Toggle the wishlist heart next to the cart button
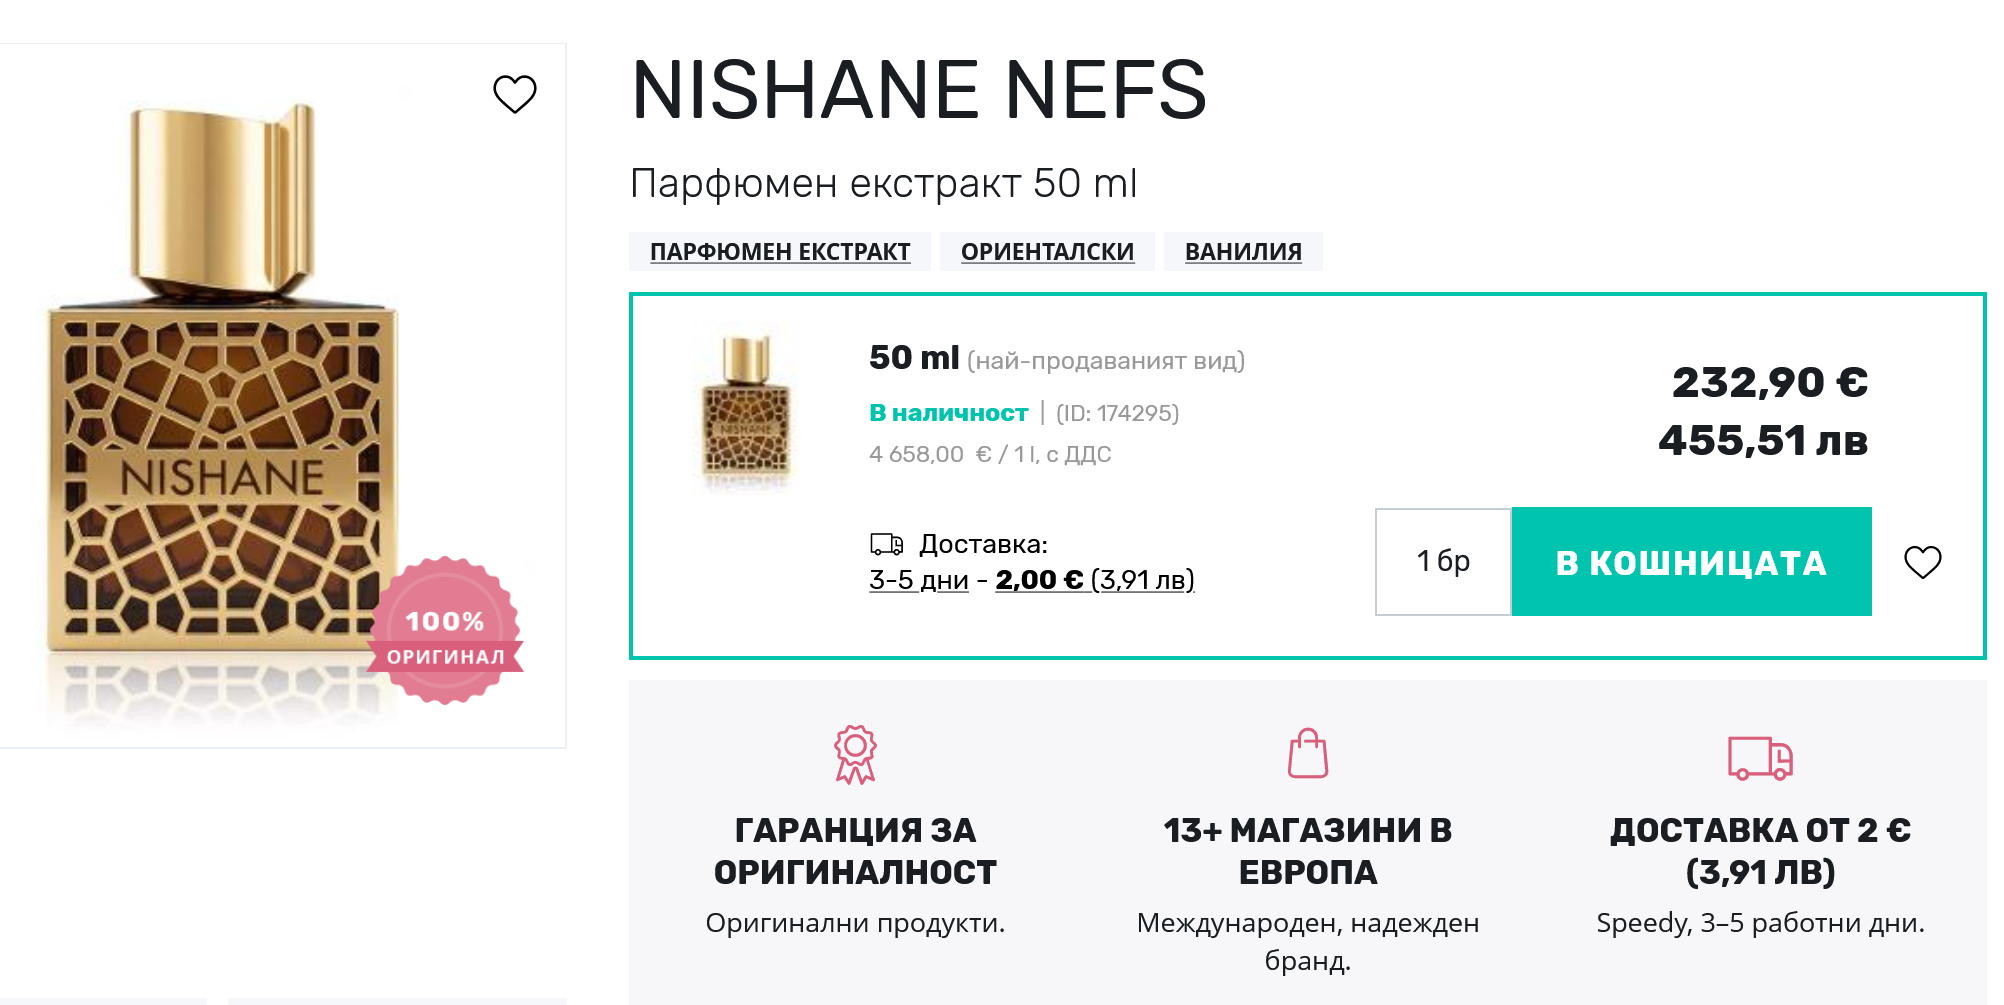 point(1922,562)
